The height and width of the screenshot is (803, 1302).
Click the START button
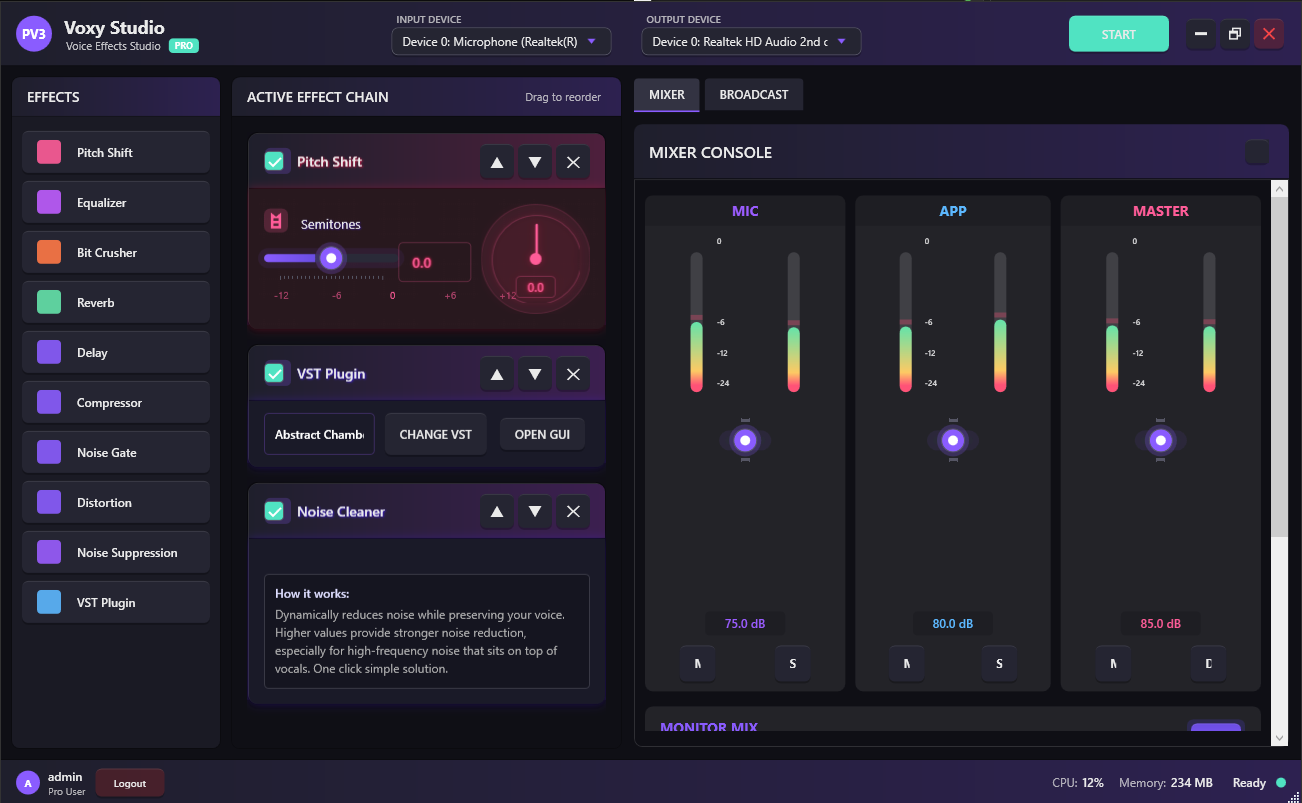point(1119,34)
